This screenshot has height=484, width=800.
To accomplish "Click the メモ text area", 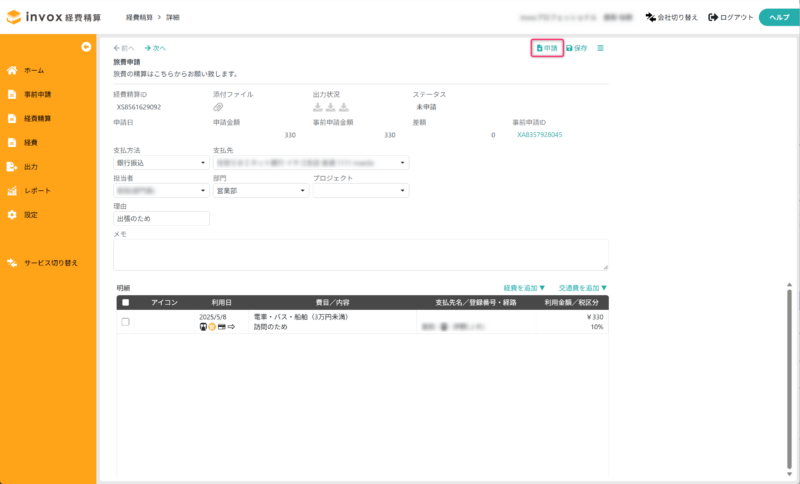I will 361,254.
